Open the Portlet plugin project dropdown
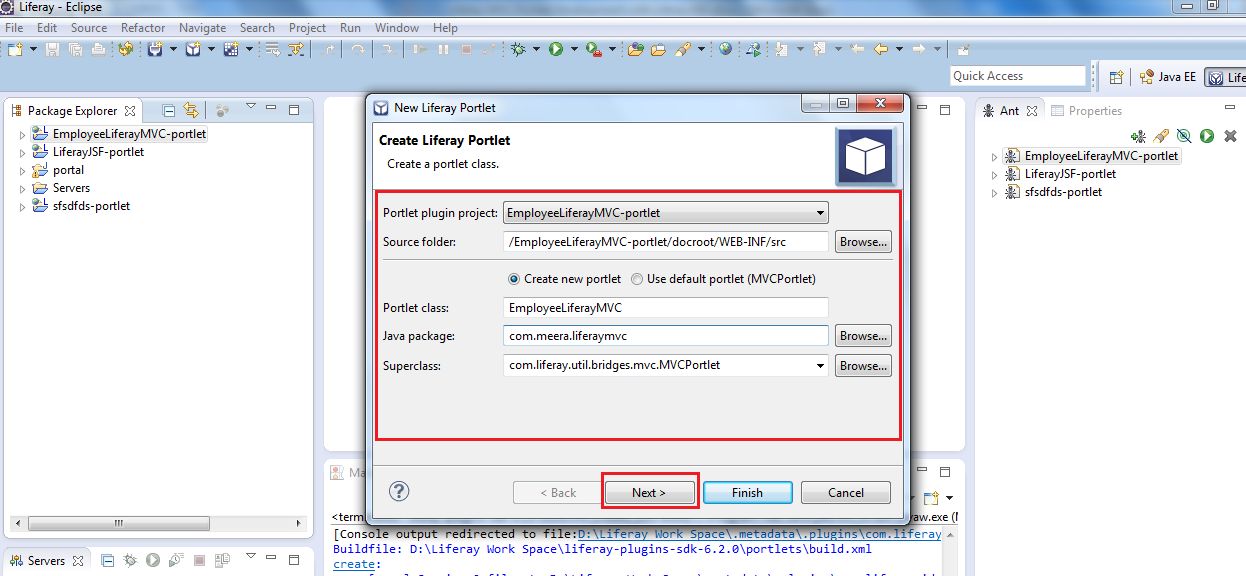The width and height of the screenshot is (1246, 576). 820,212
